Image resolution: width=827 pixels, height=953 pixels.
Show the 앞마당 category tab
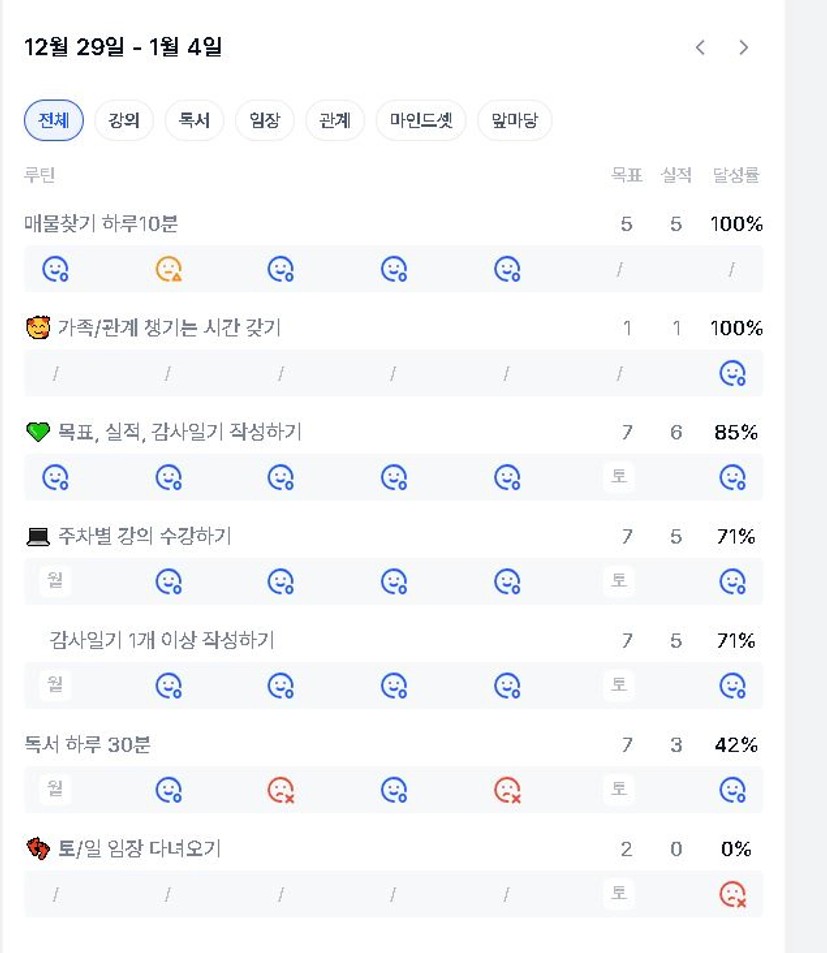click(514, 121)
